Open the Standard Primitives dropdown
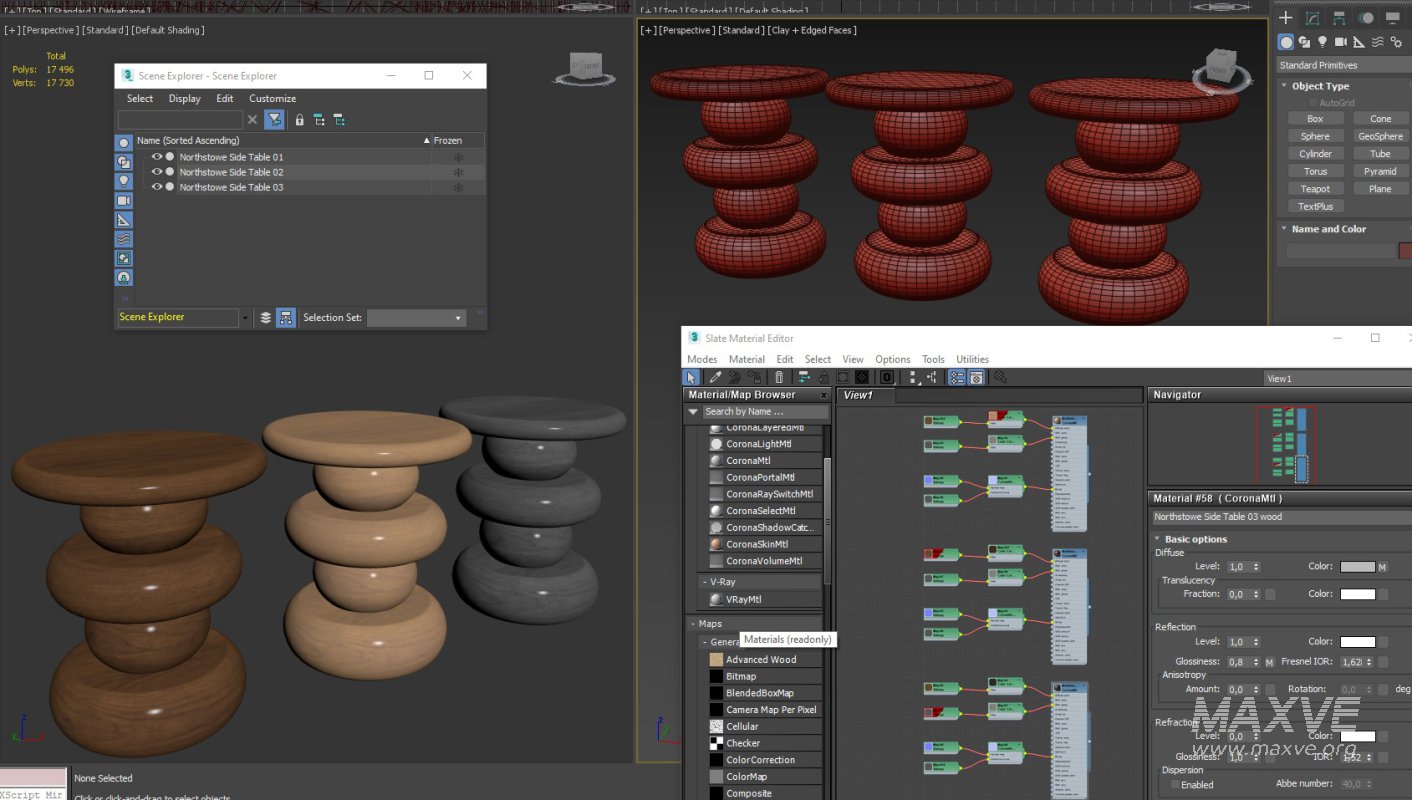1412x800 pixels. tap(1338, 65)
